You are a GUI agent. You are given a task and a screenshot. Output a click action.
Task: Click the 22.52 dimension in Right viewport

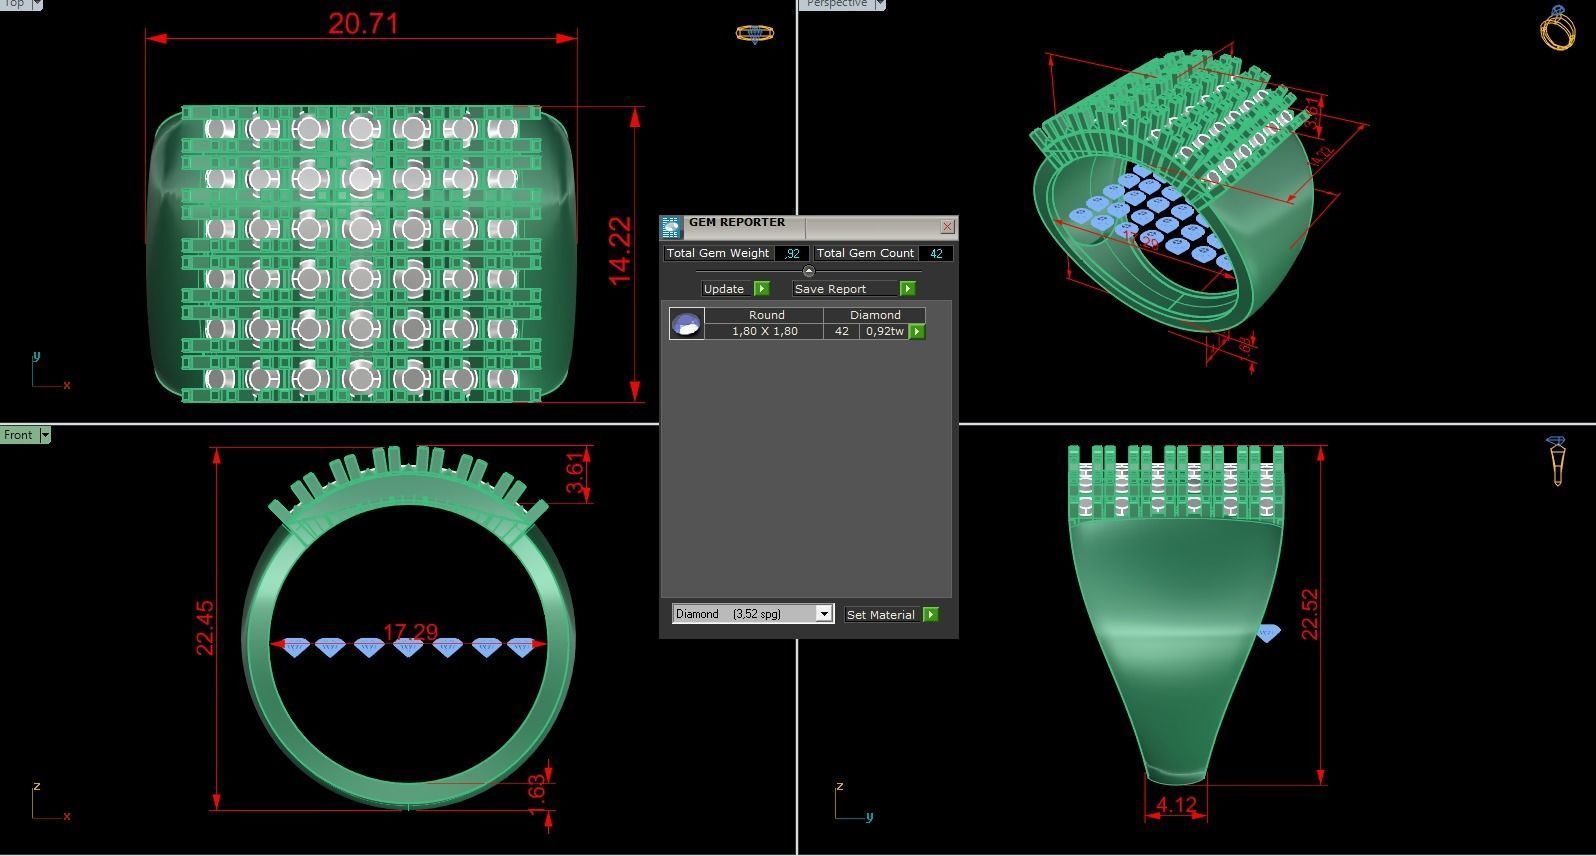[1309, 614]
